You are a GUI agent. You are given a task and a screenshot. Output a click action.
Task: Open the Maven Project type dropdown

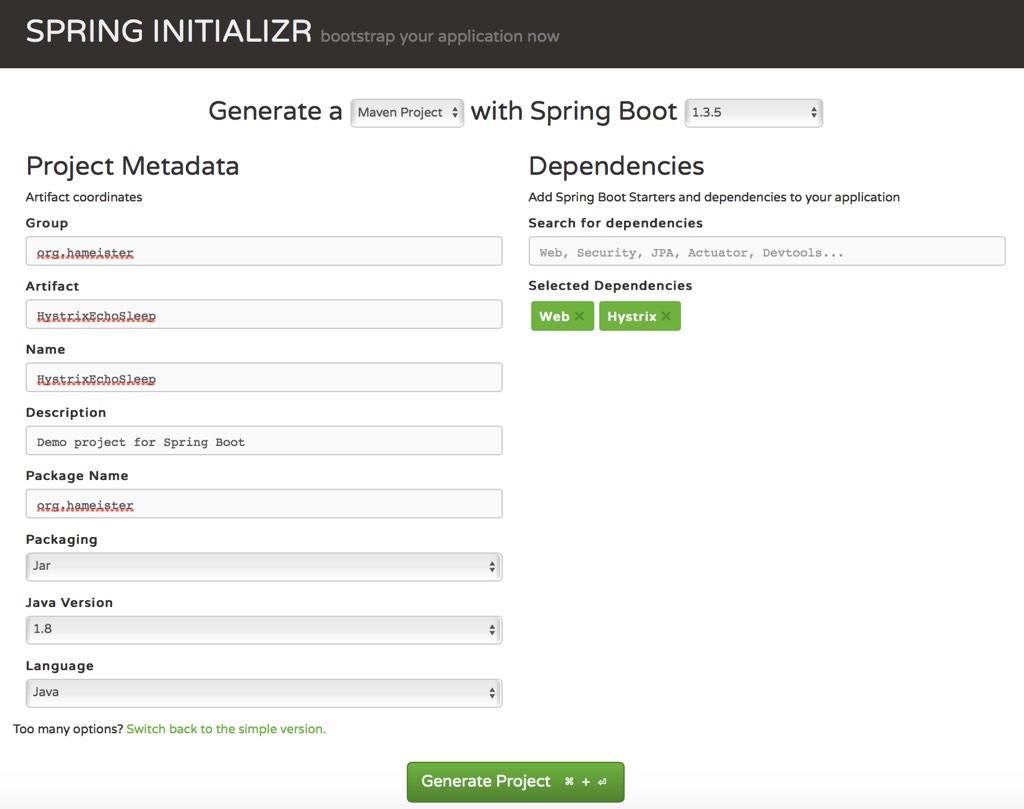point(406,113)
